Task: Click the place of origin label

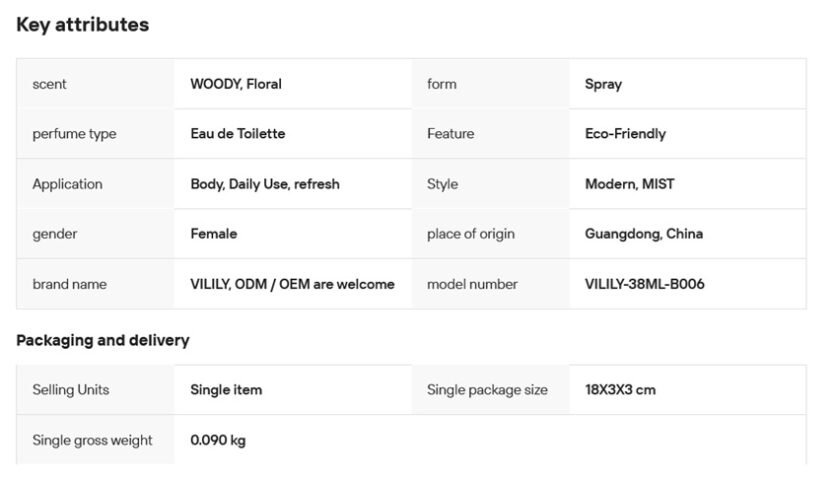Action: (x=471, y=234)
